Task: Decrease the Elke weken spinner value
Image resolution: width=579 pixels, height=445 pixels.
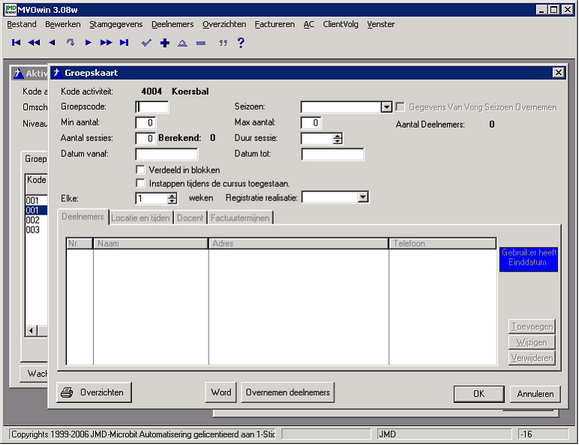Action: 172,201
